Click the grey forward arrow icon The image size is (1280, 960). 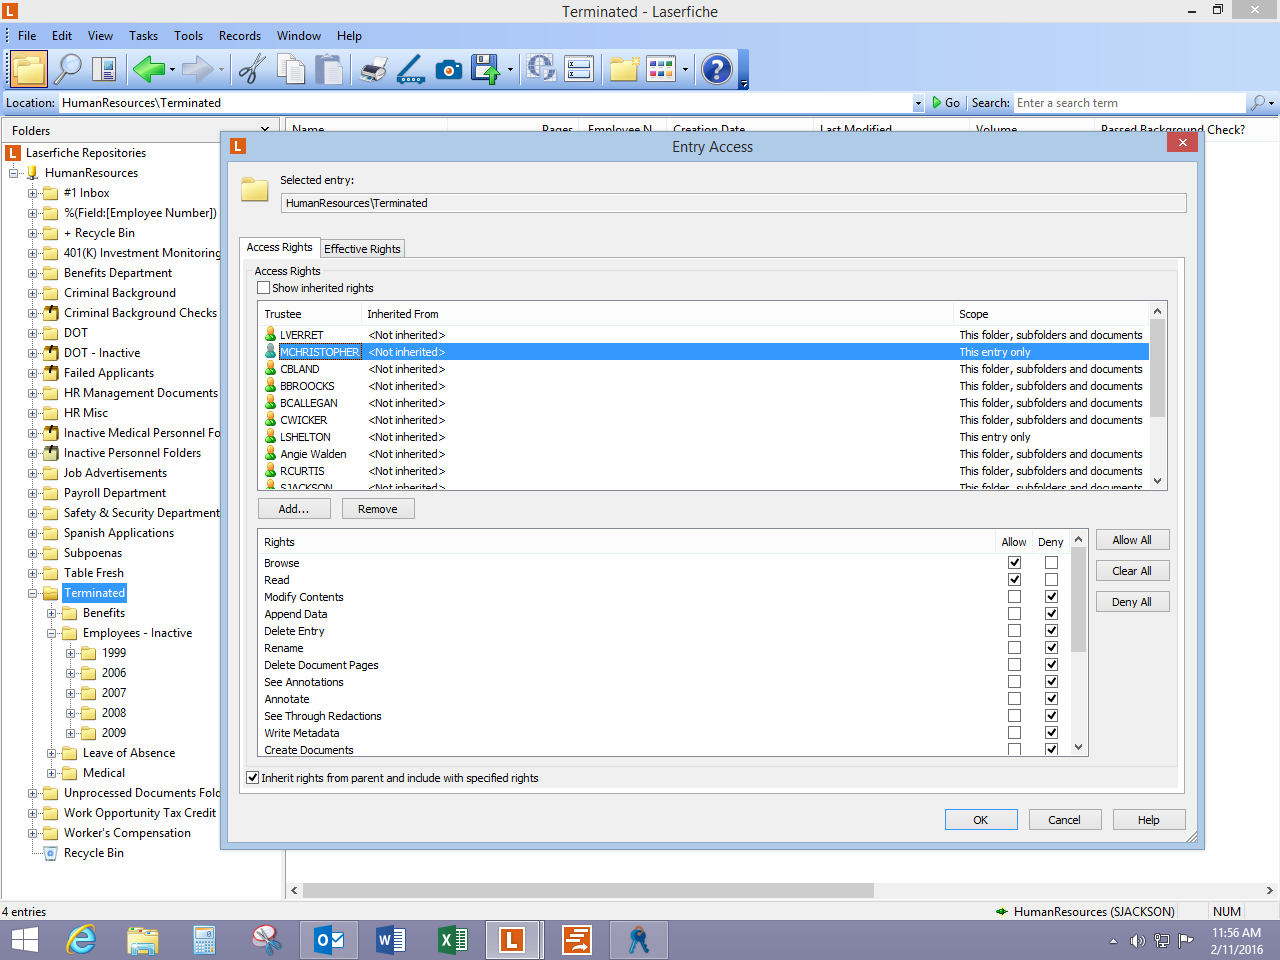pos(198,69)
